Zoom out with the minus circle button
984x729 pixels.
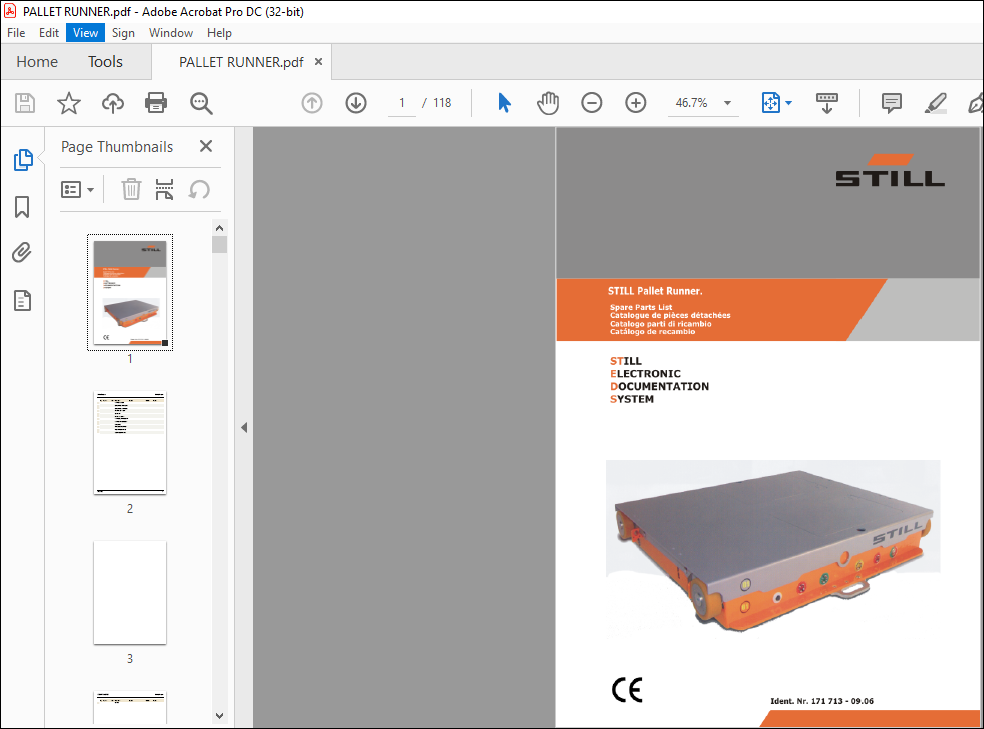[591, 103]
